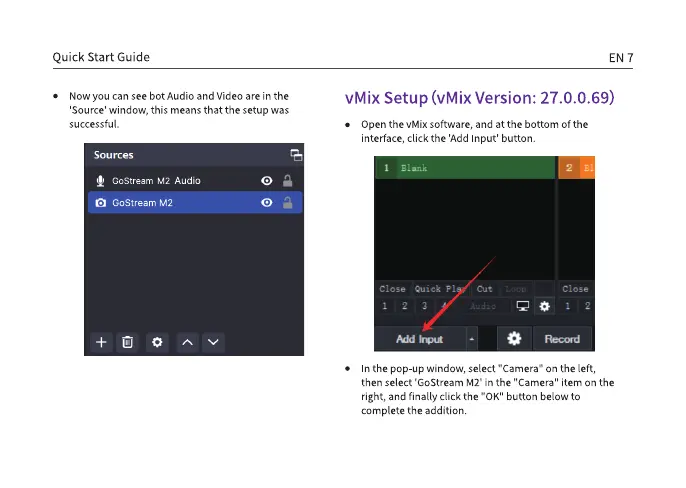The height and width of the screenshot is (488, 686).
Task: Open source properties gear in Sources panel
Action: pos(156,342)
